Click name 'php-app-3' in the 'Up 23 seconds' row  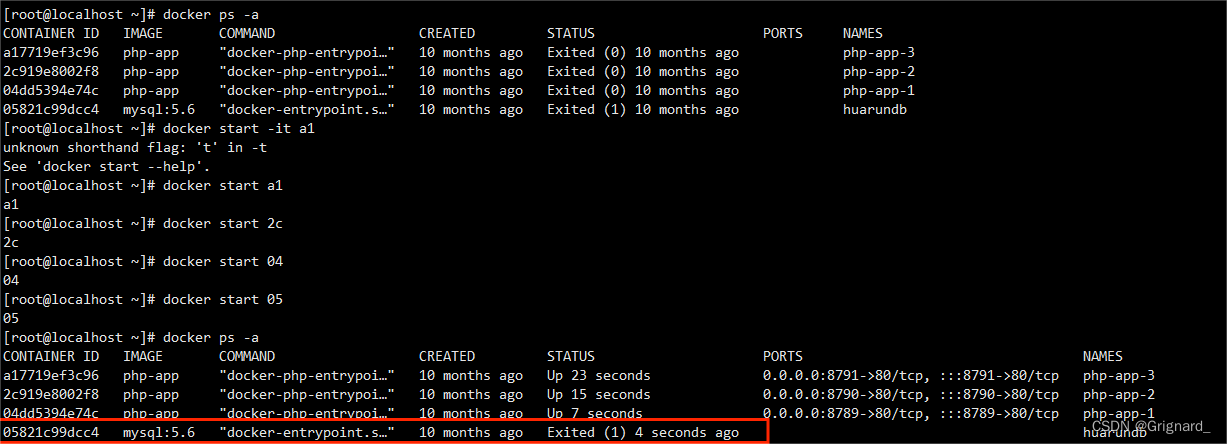coord(1119,375)
